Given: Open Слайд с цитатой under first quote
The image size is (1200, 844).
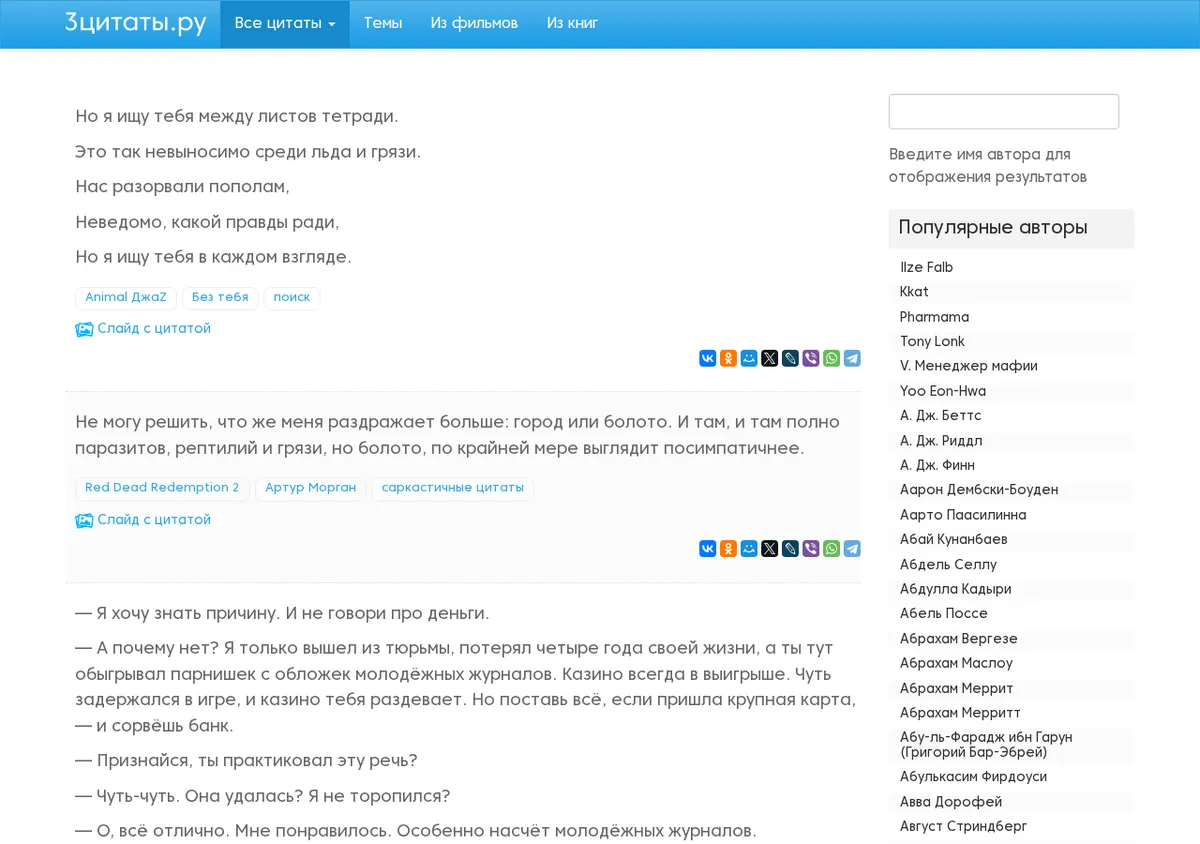Looking at the screenshot, I should pos(143,328).
